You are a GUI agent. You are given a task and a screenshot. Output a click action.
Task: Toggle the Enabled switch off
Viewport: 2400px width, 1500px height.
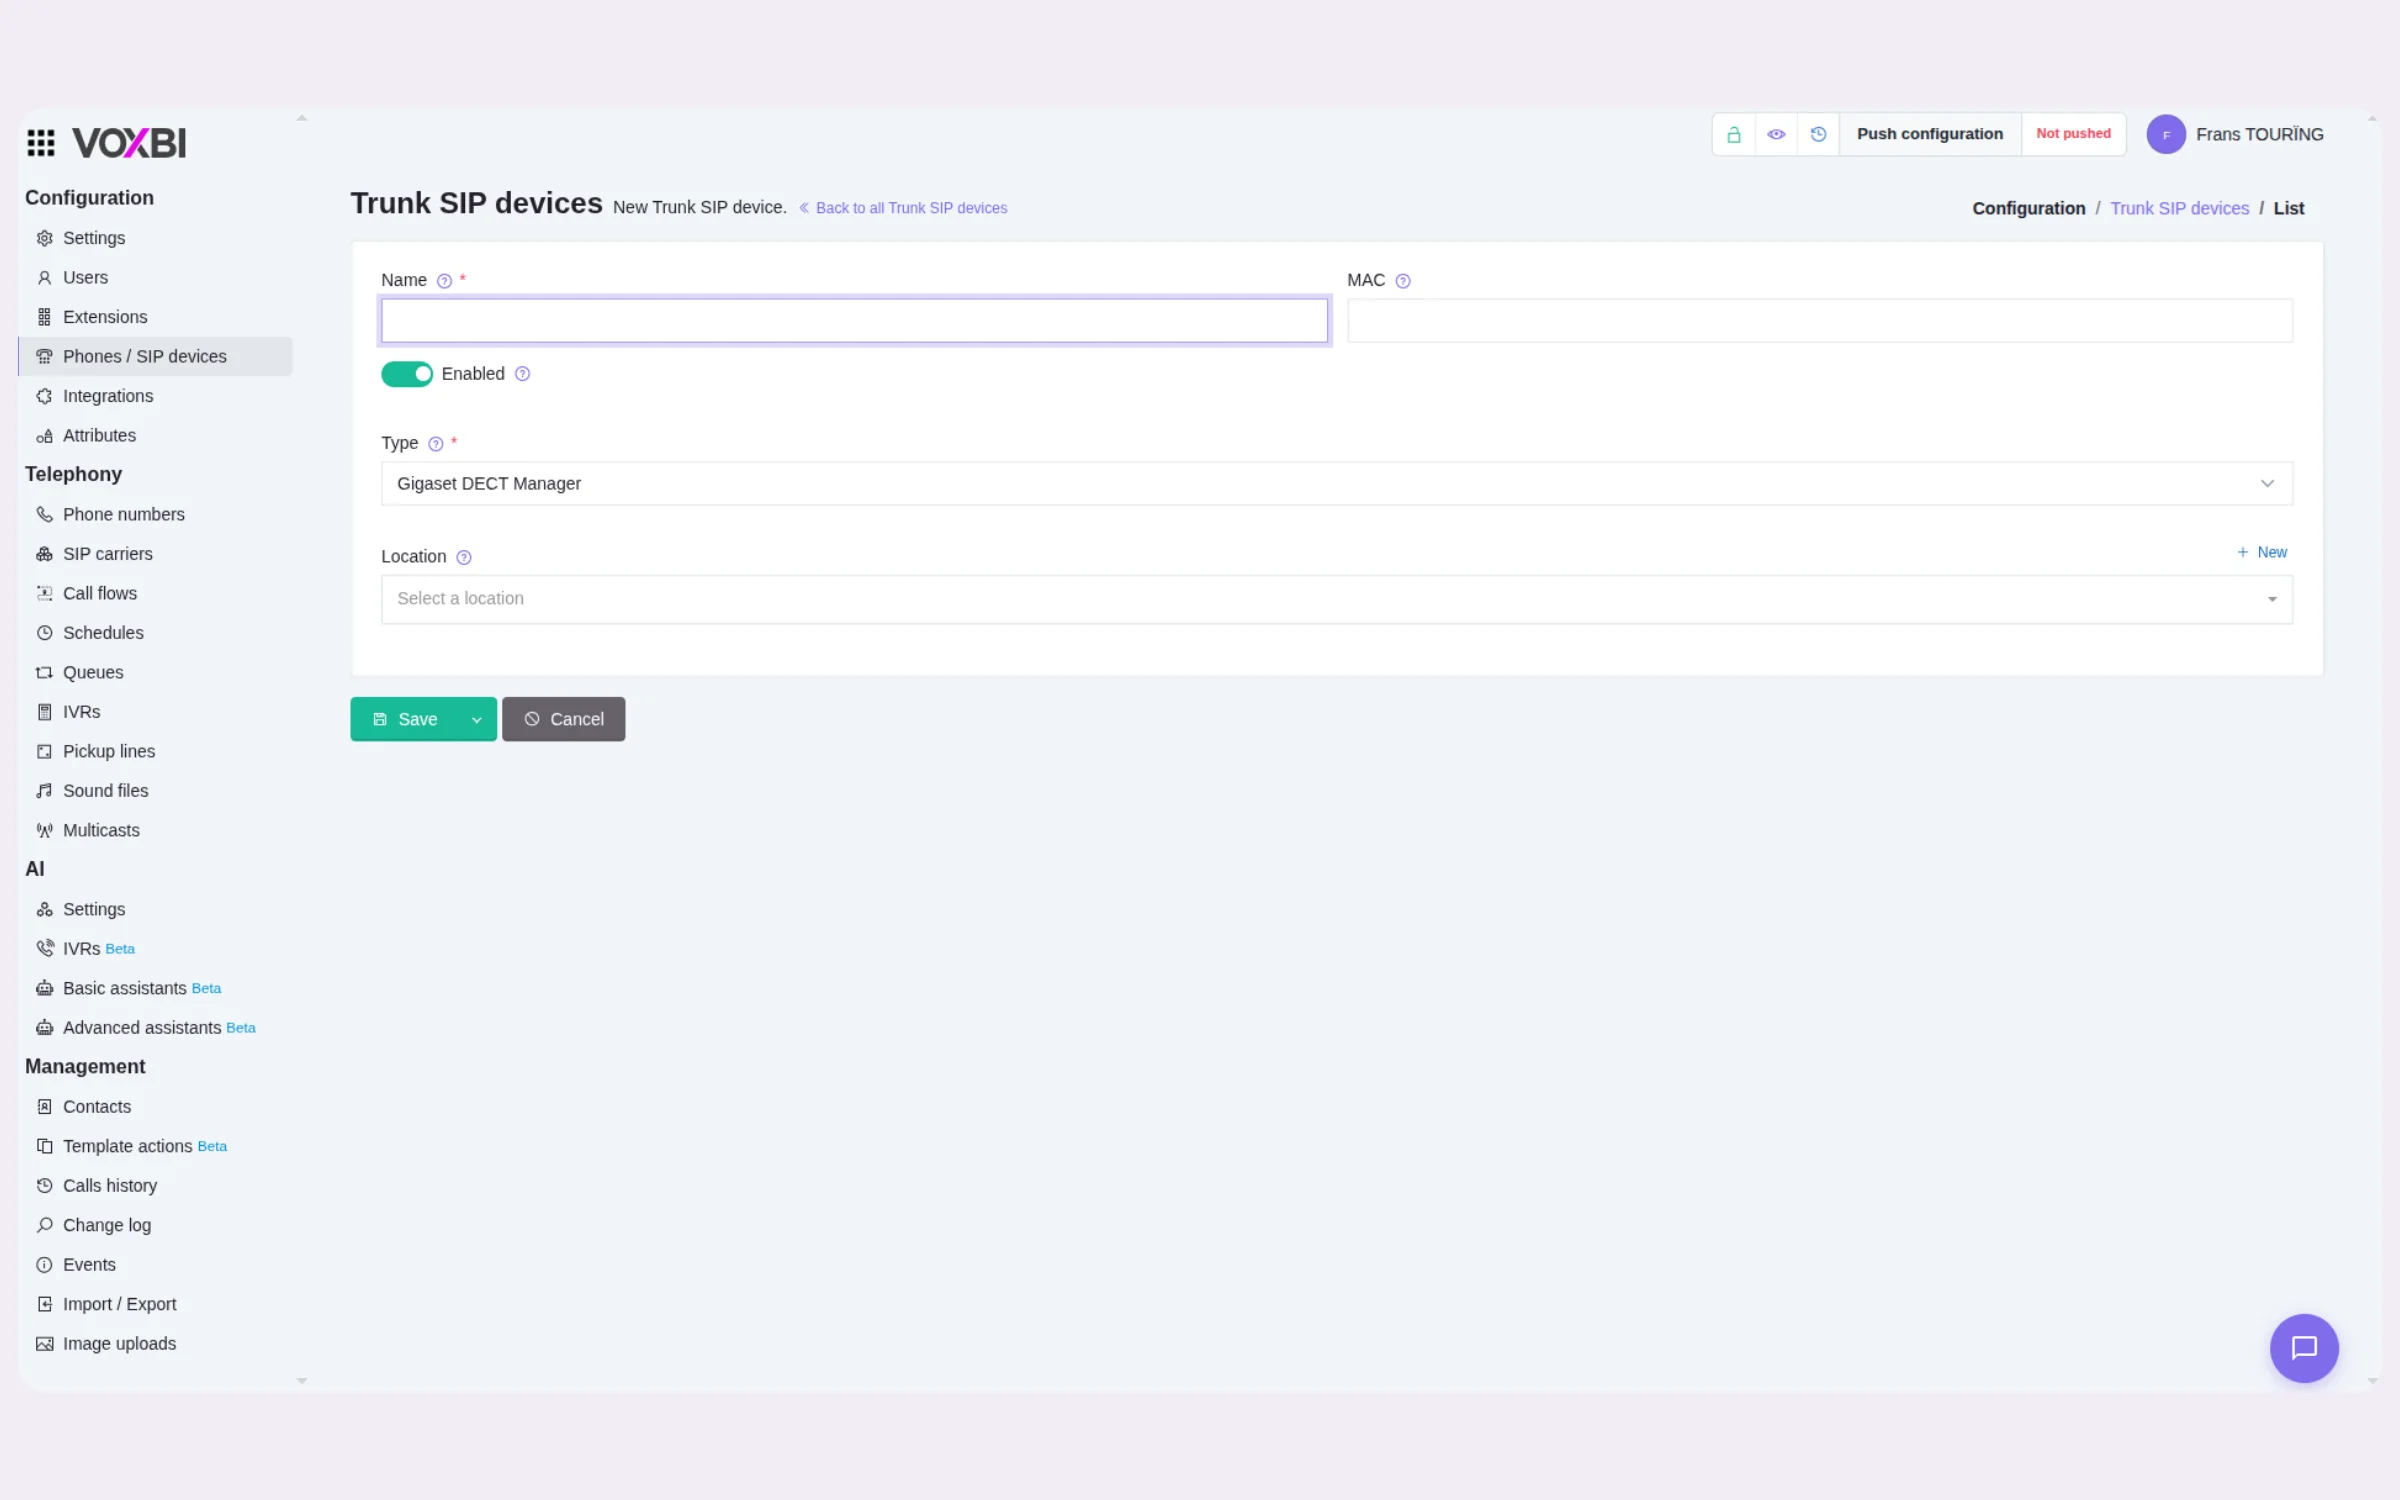click(407, 374)
